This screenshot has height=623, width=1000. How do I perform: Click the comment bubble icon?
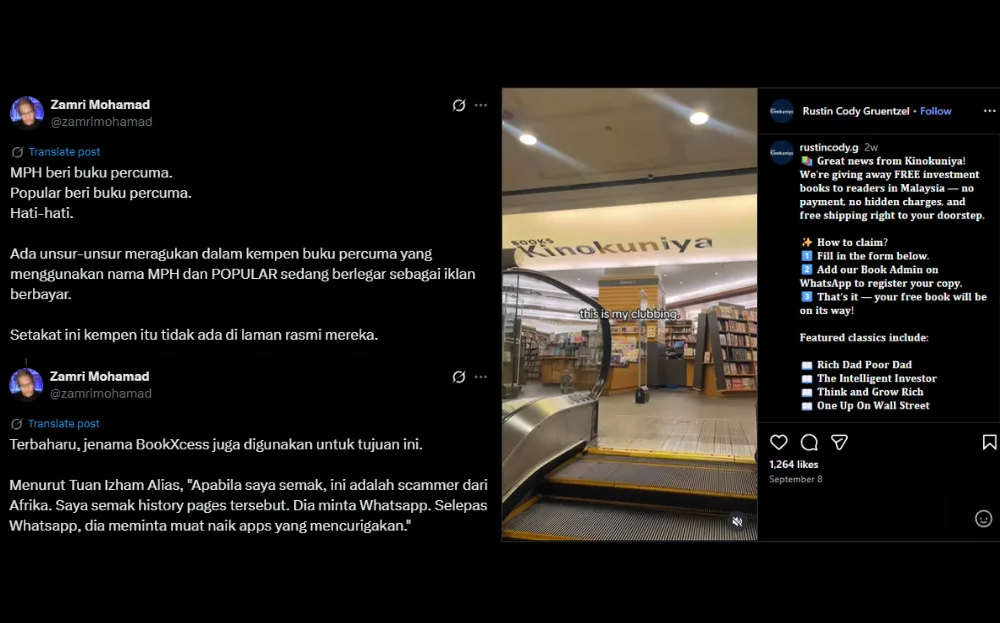click(809, 442)
